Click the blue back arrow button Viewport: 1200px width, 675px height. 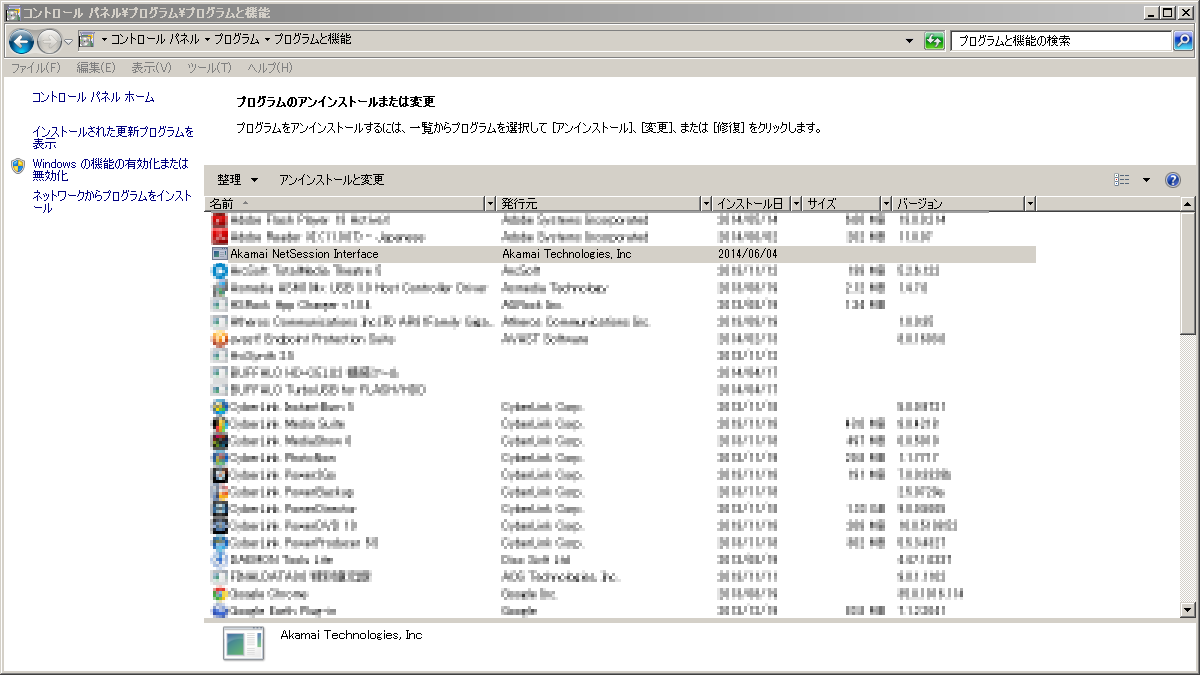coord(22,41)
